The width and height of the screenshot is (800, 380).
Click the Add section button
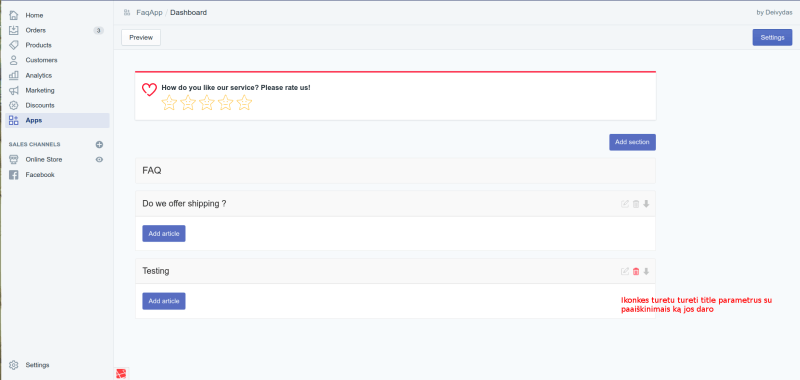point(632,142)
